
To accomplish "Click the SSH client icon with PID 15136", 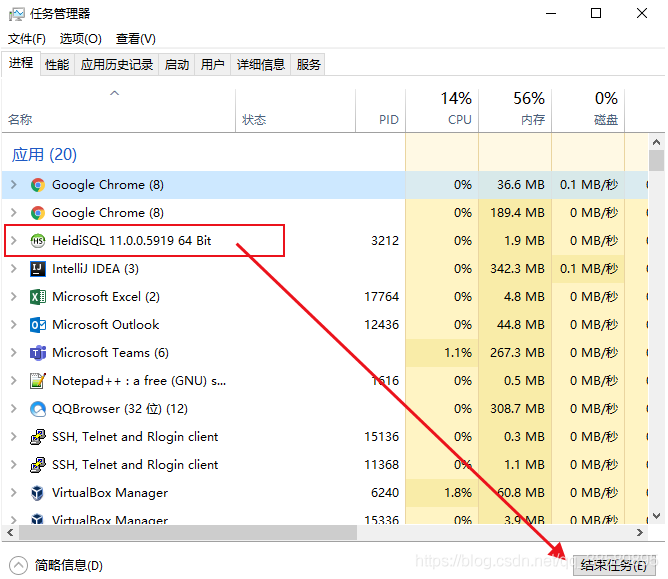I will coord(38,437).
